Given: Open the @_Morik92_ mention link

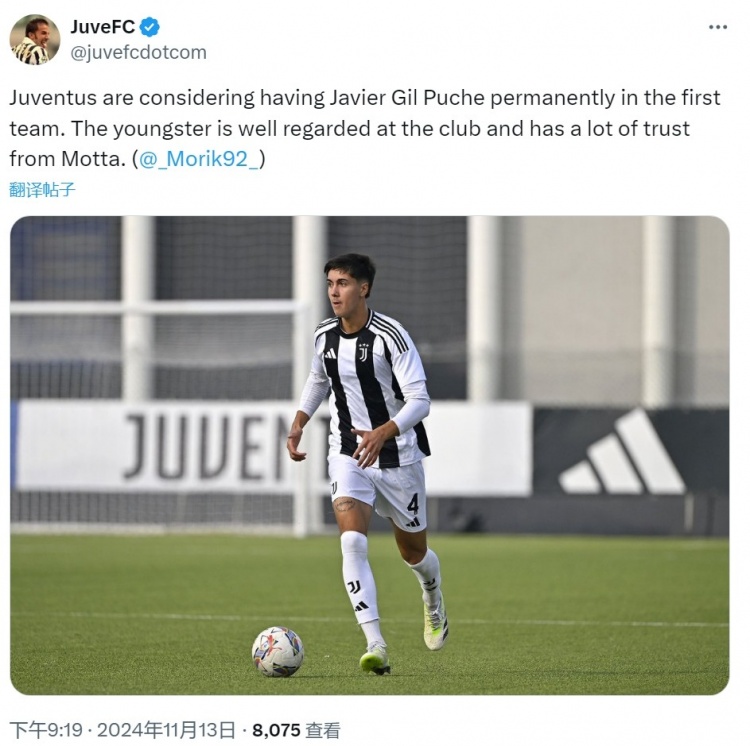Looking at the screenshot, I should pyautogui.click(x=199, y=159).
